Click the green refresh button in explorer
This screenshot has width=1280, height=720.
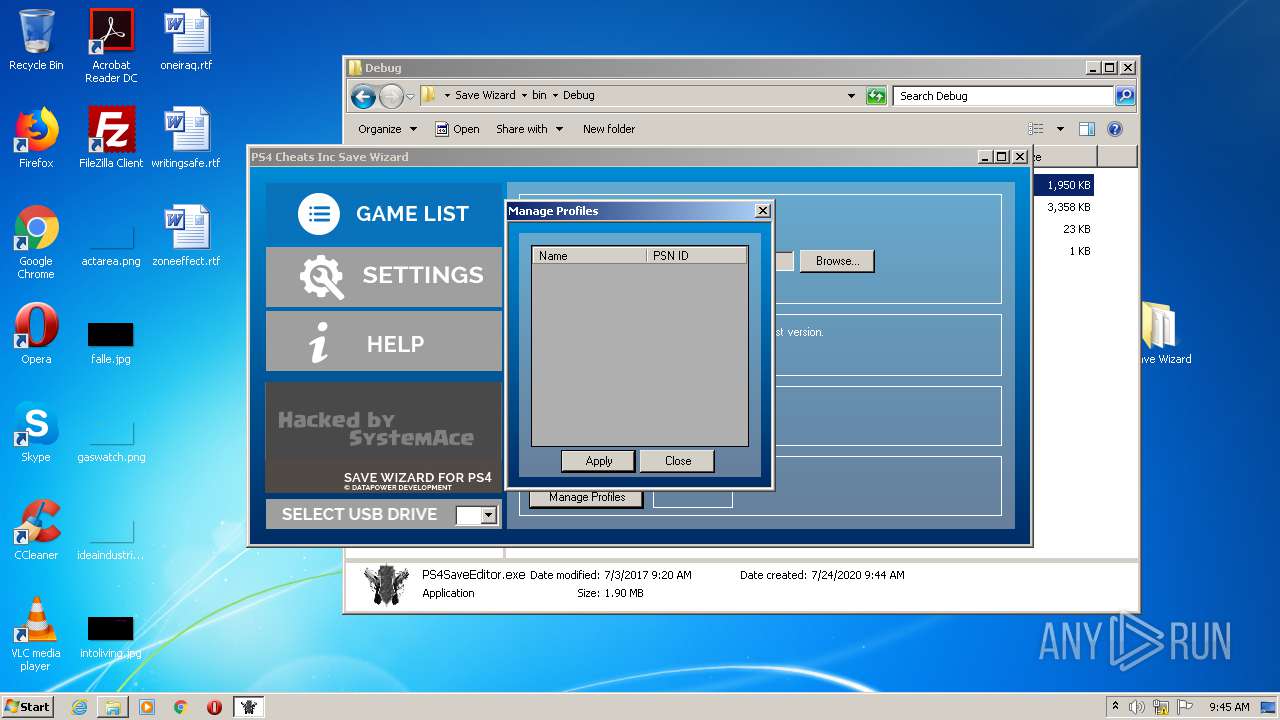coord(876,96)
